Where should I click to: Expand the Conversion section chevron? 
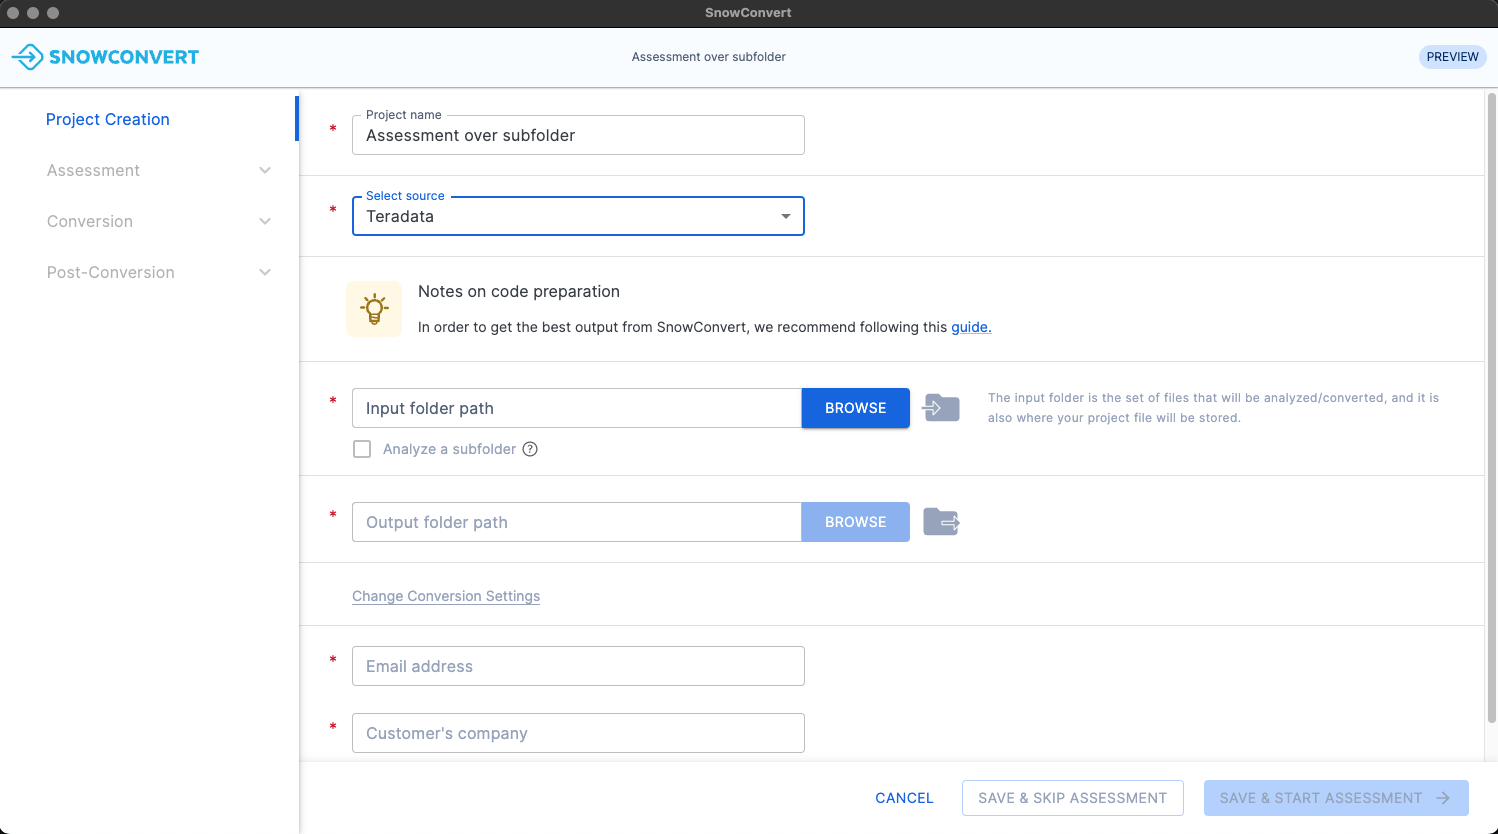point(265,221)
